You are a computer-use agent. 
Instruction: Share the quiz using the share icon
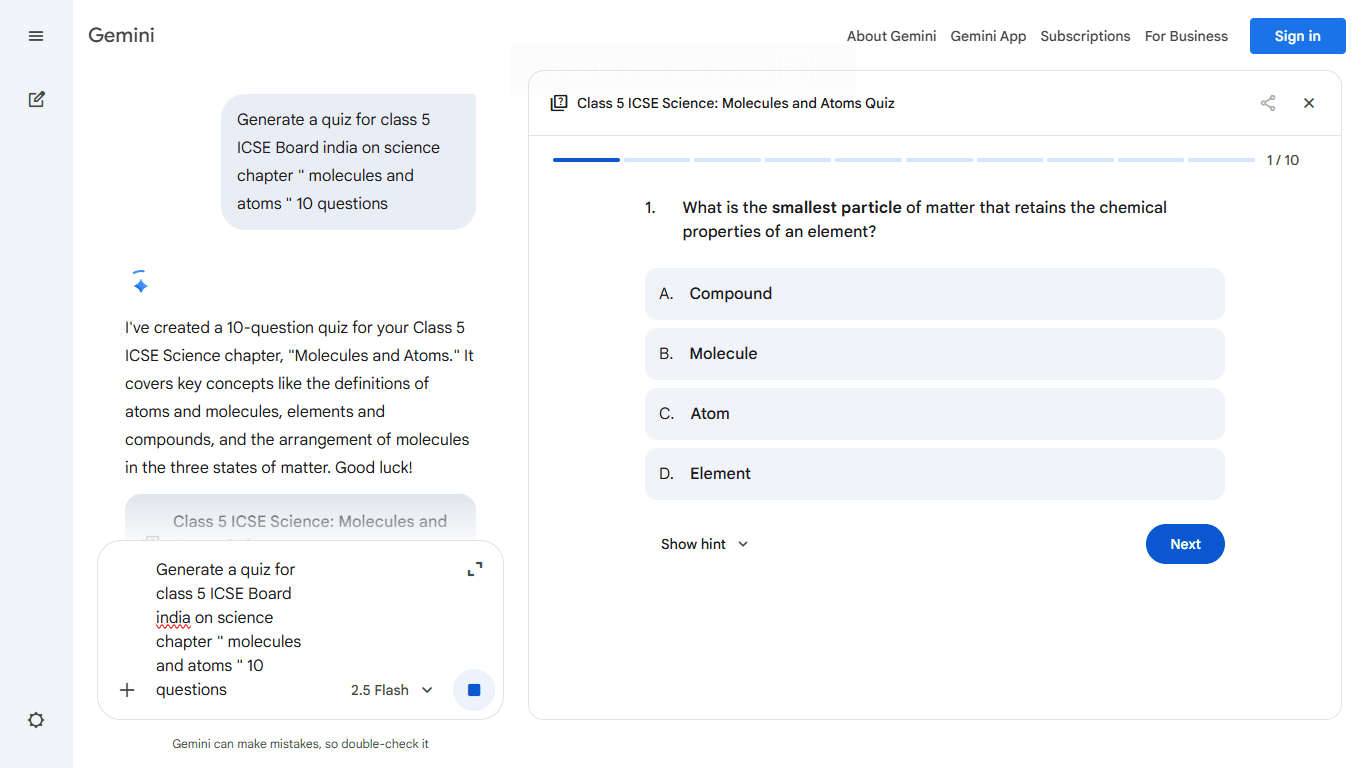pyautogui.click(x=1268, y=103)
